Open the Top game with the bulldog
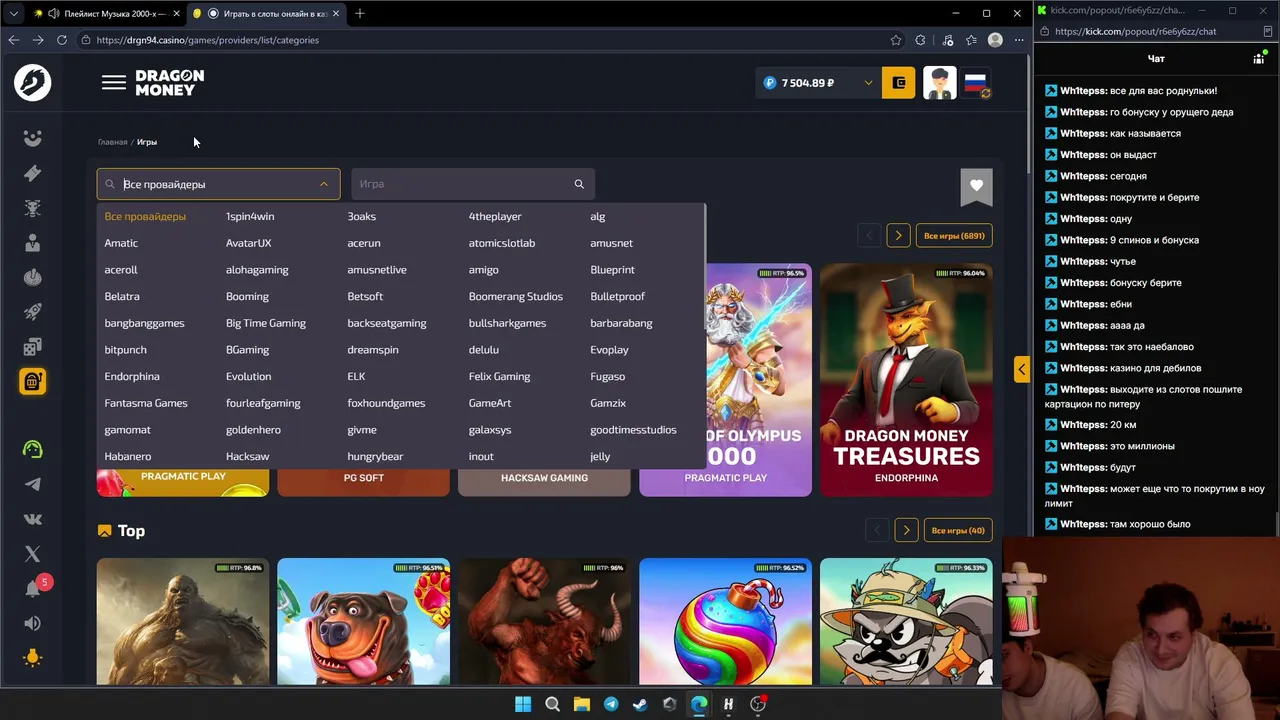The height and width of the screenshot is (720, 1280). click(x=363, y=621)
